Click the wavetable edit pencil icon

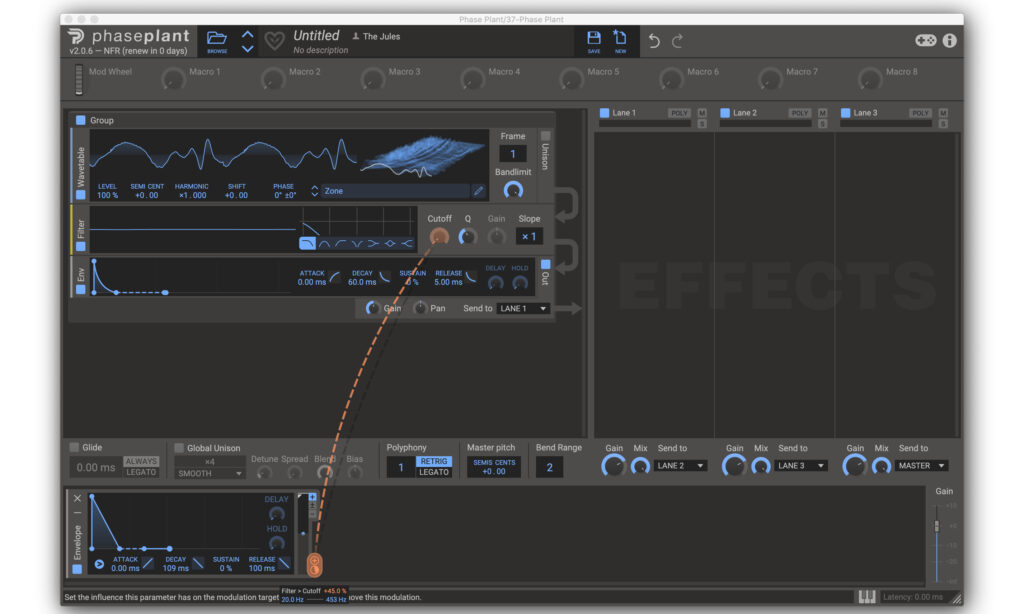click(479, 191)
